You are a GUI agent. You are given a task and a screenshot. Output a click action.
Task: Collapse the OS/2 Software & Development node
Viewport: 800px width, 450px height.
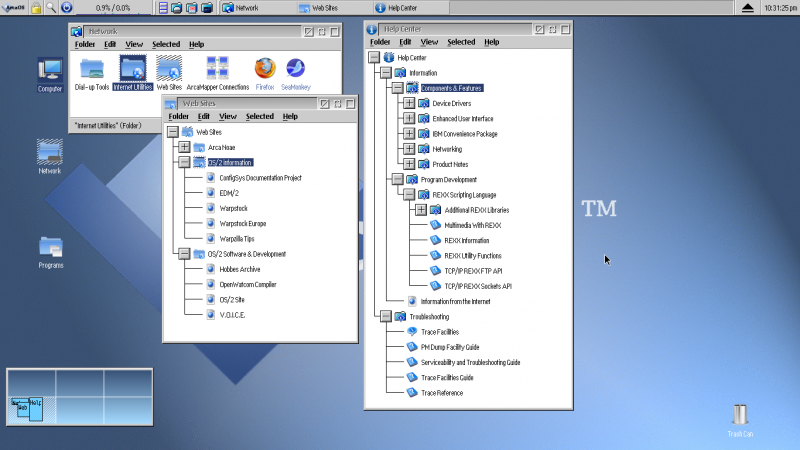[x=184, y=254]
